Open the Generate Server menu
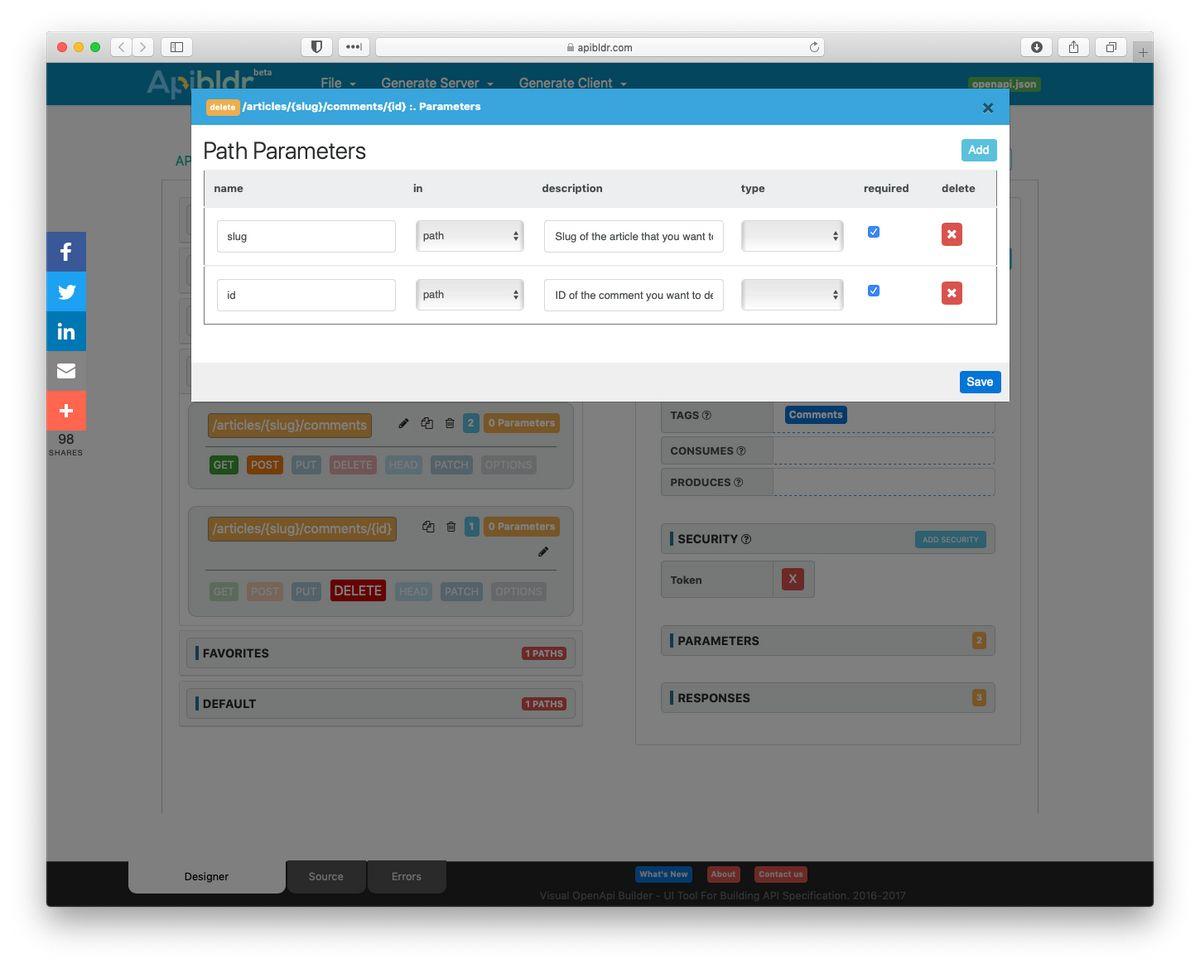 click(437, 83)
